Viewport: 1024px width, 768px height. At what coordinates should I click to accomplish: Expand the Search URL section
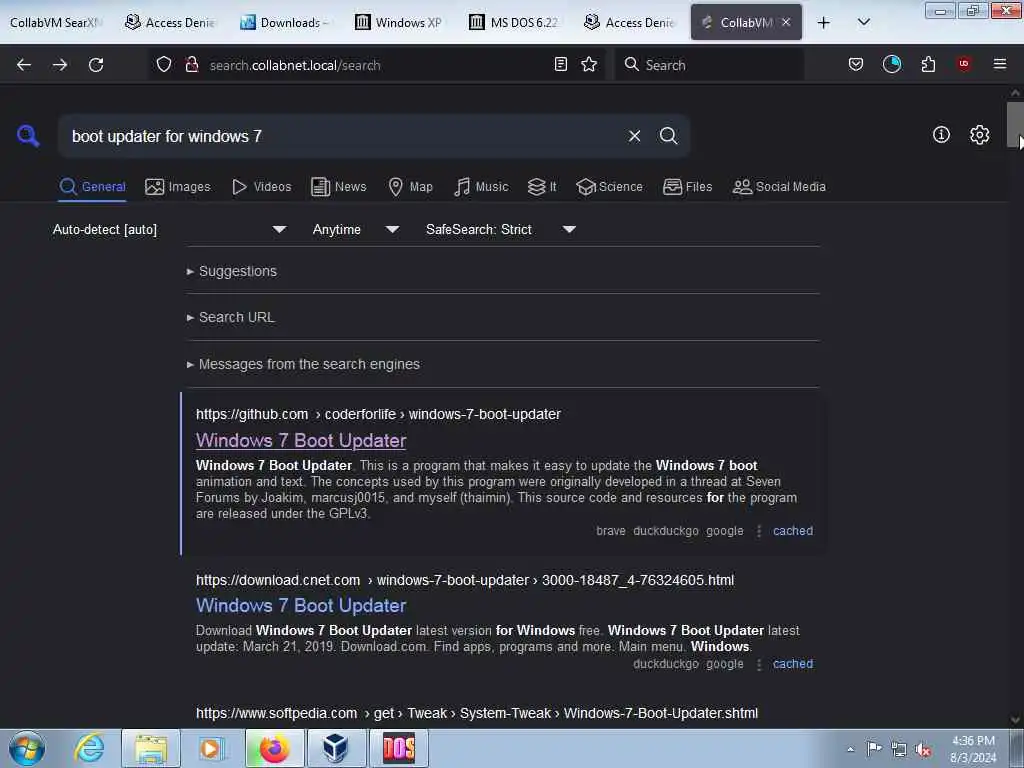click(231, 317)
